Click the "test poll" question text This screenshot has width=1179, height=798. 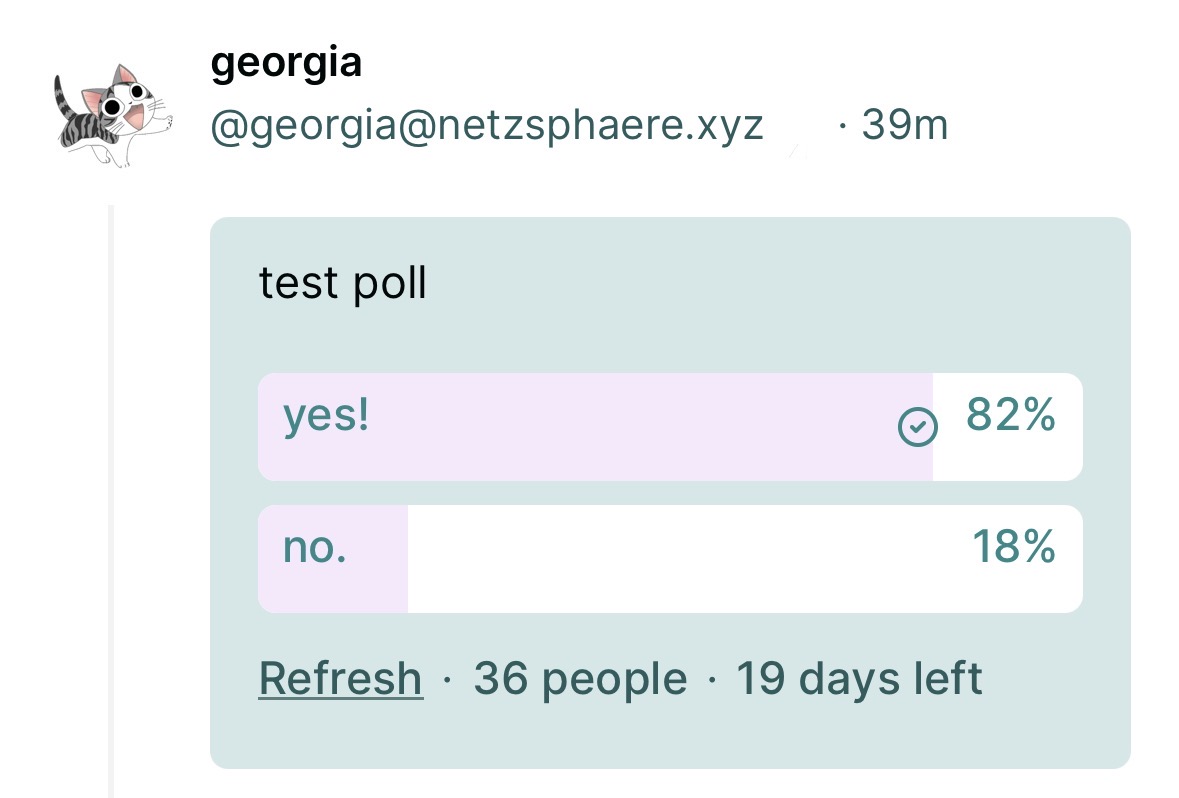[343, 284]
